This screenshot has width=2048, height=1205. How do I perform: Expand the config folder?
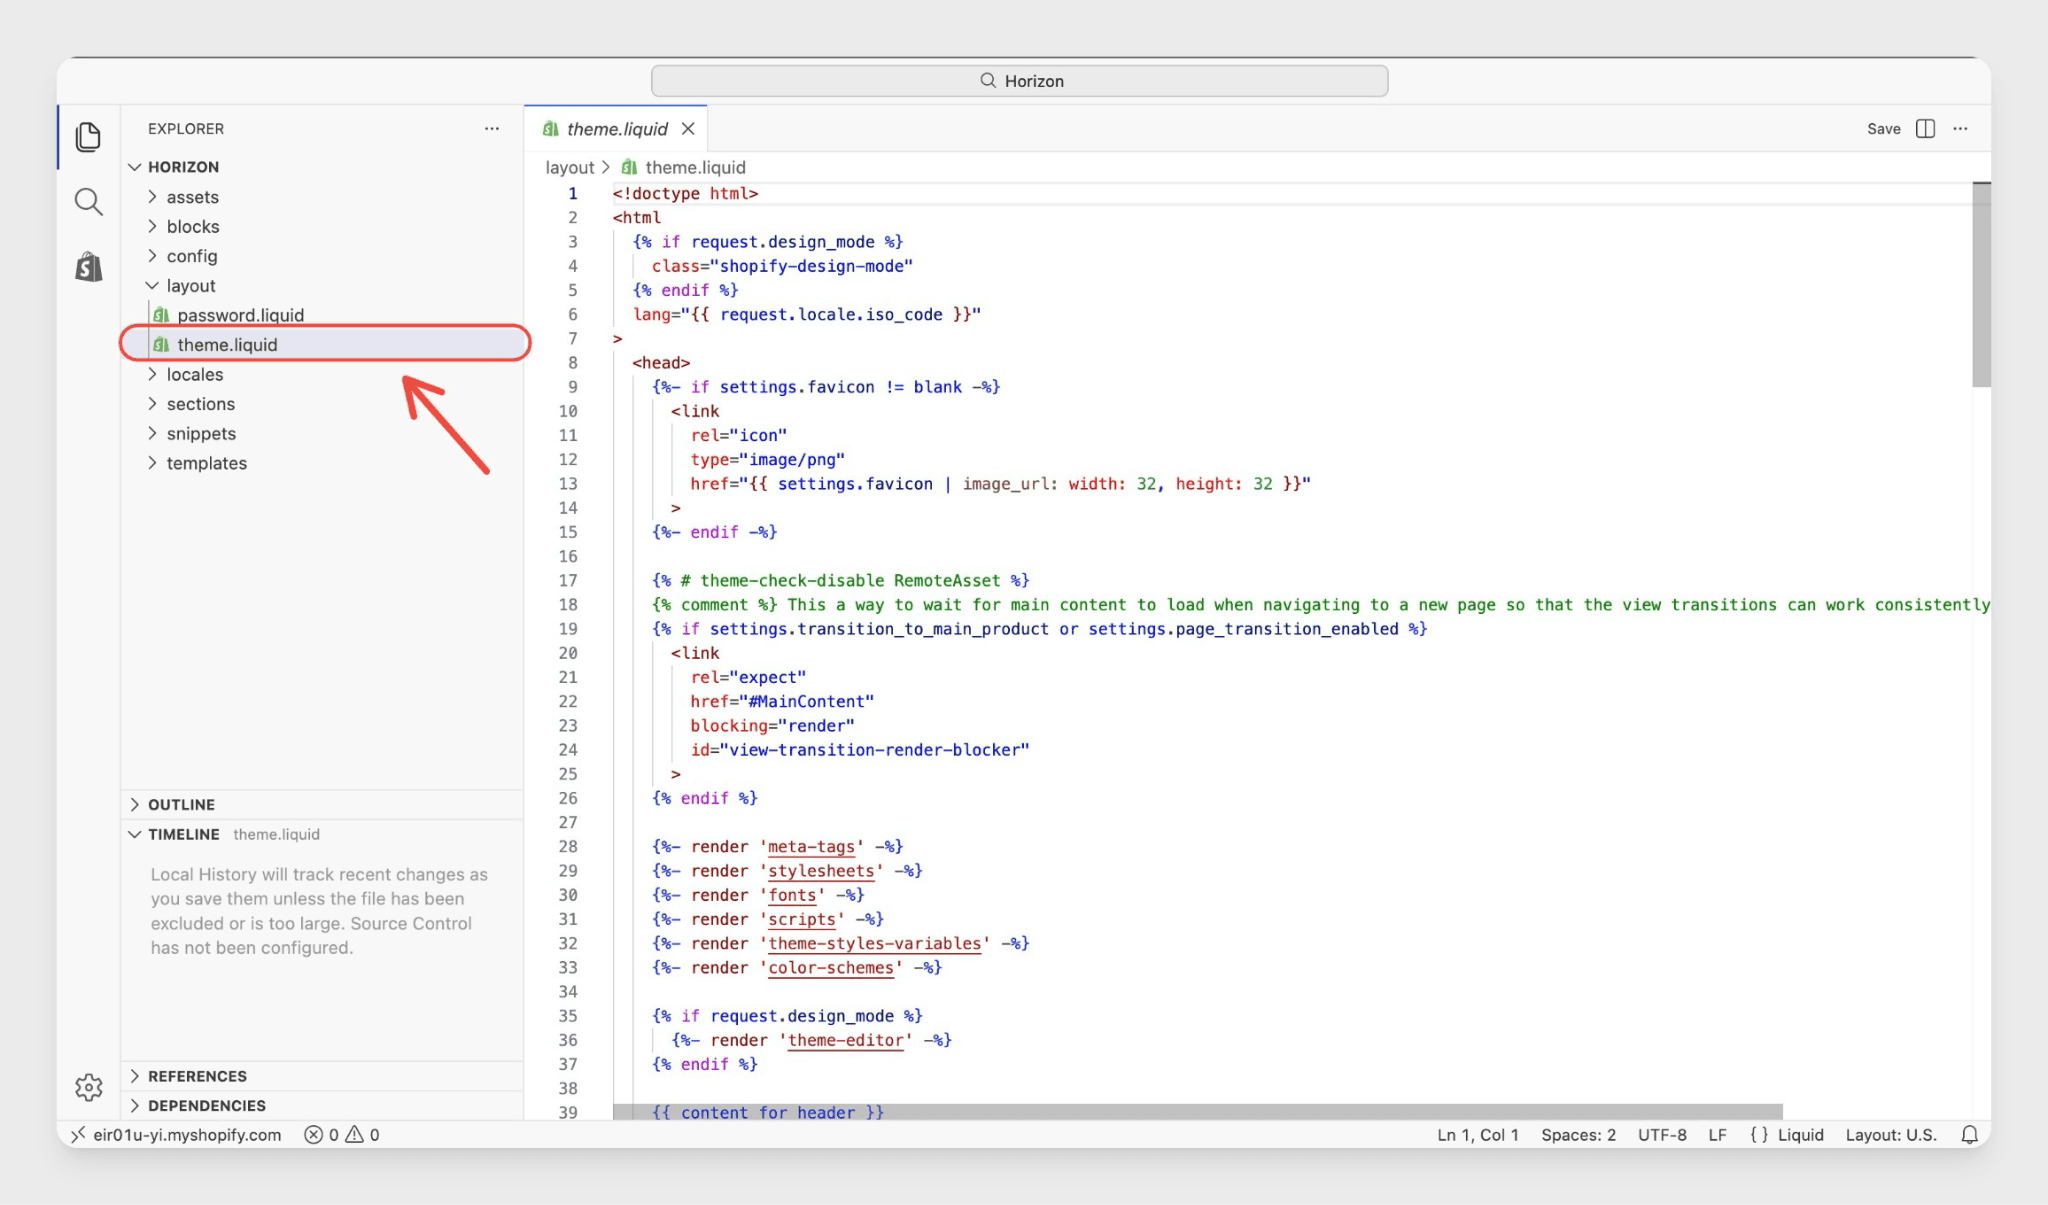tap(152, 256)
